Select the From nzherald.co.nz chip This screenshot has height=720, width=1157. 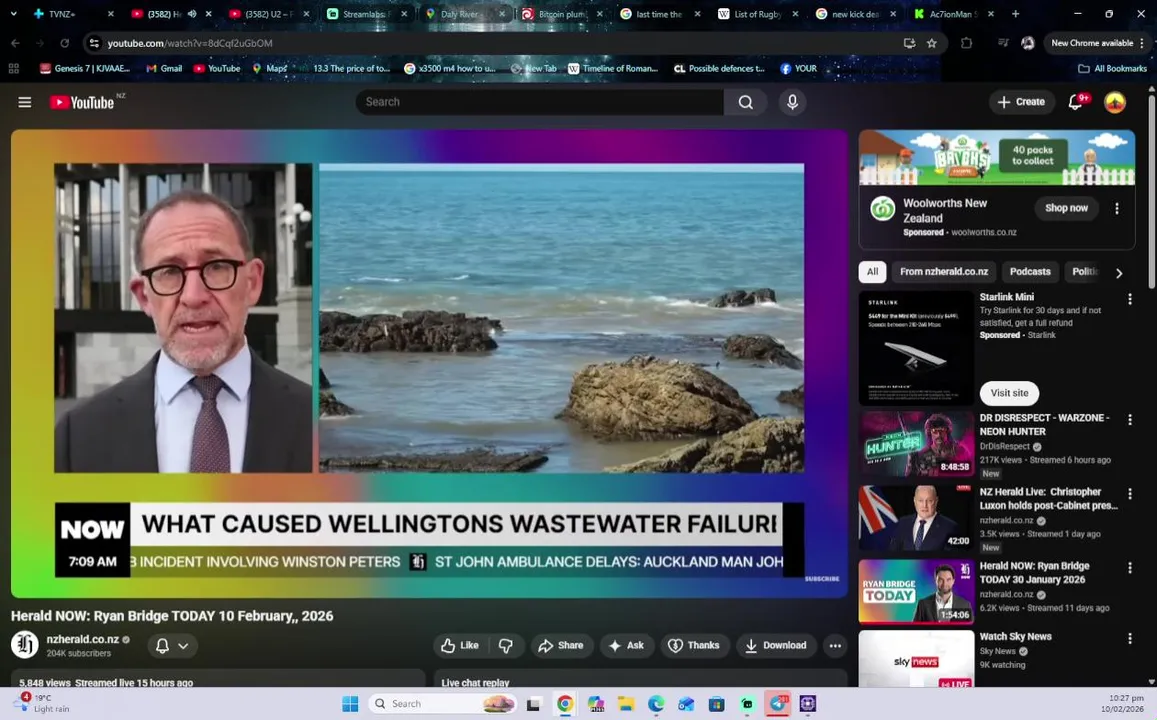[x=944, y=271]
